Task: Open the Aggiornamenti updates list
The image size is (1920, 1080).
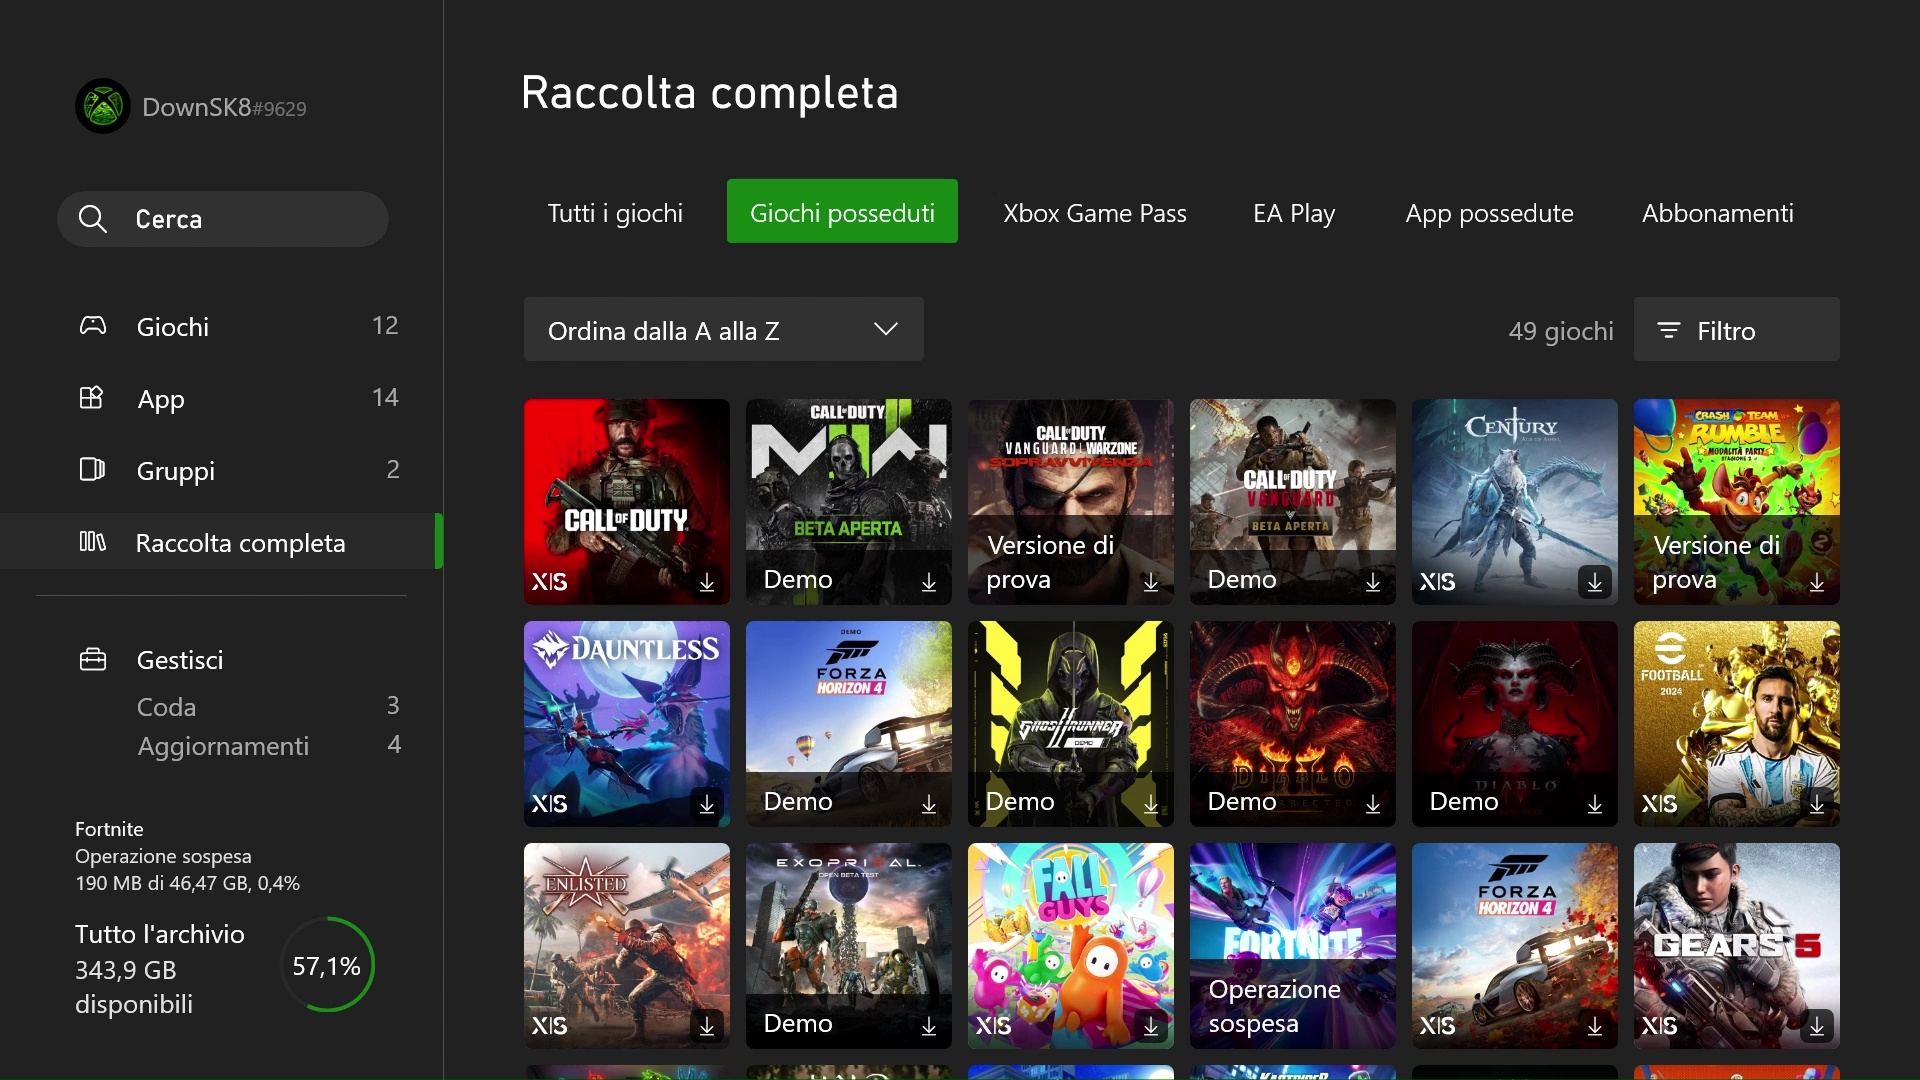Action: coord(268,745)
